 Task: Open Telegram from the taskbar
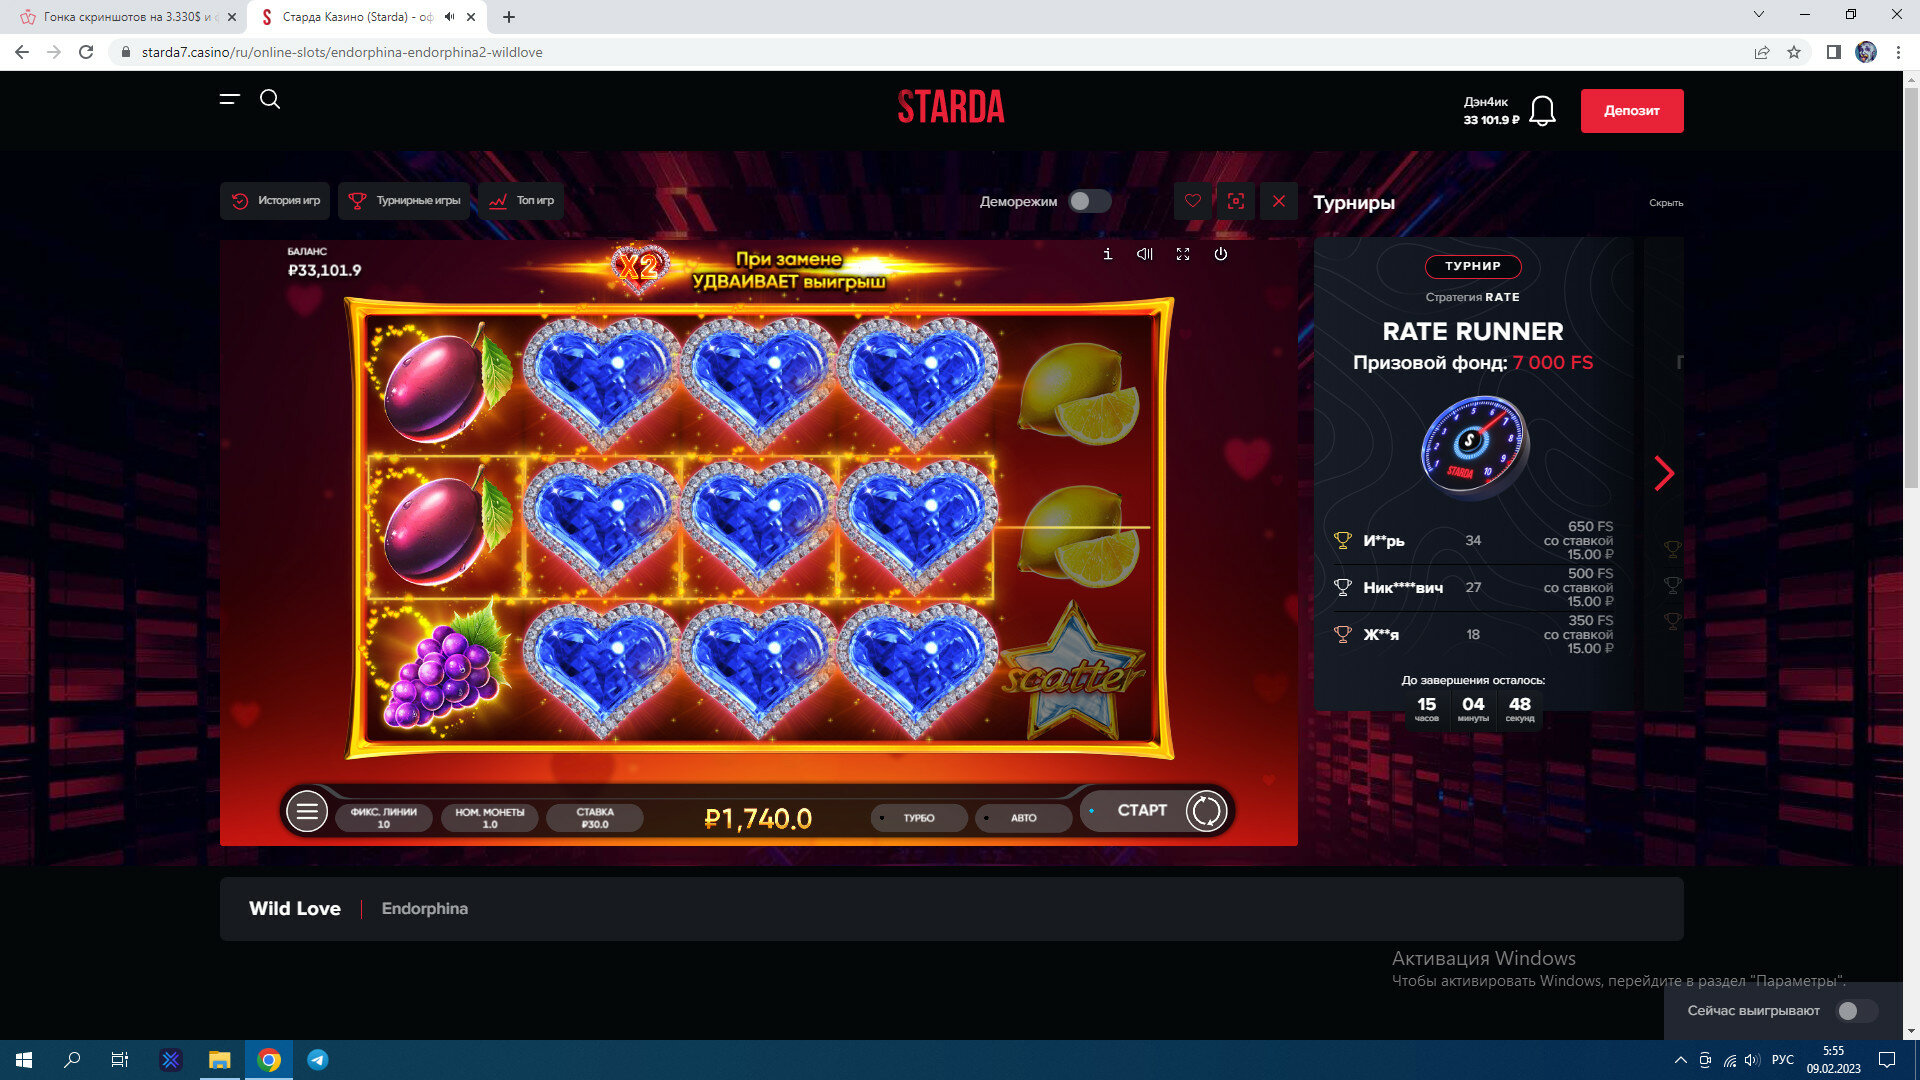(318, 1060)
